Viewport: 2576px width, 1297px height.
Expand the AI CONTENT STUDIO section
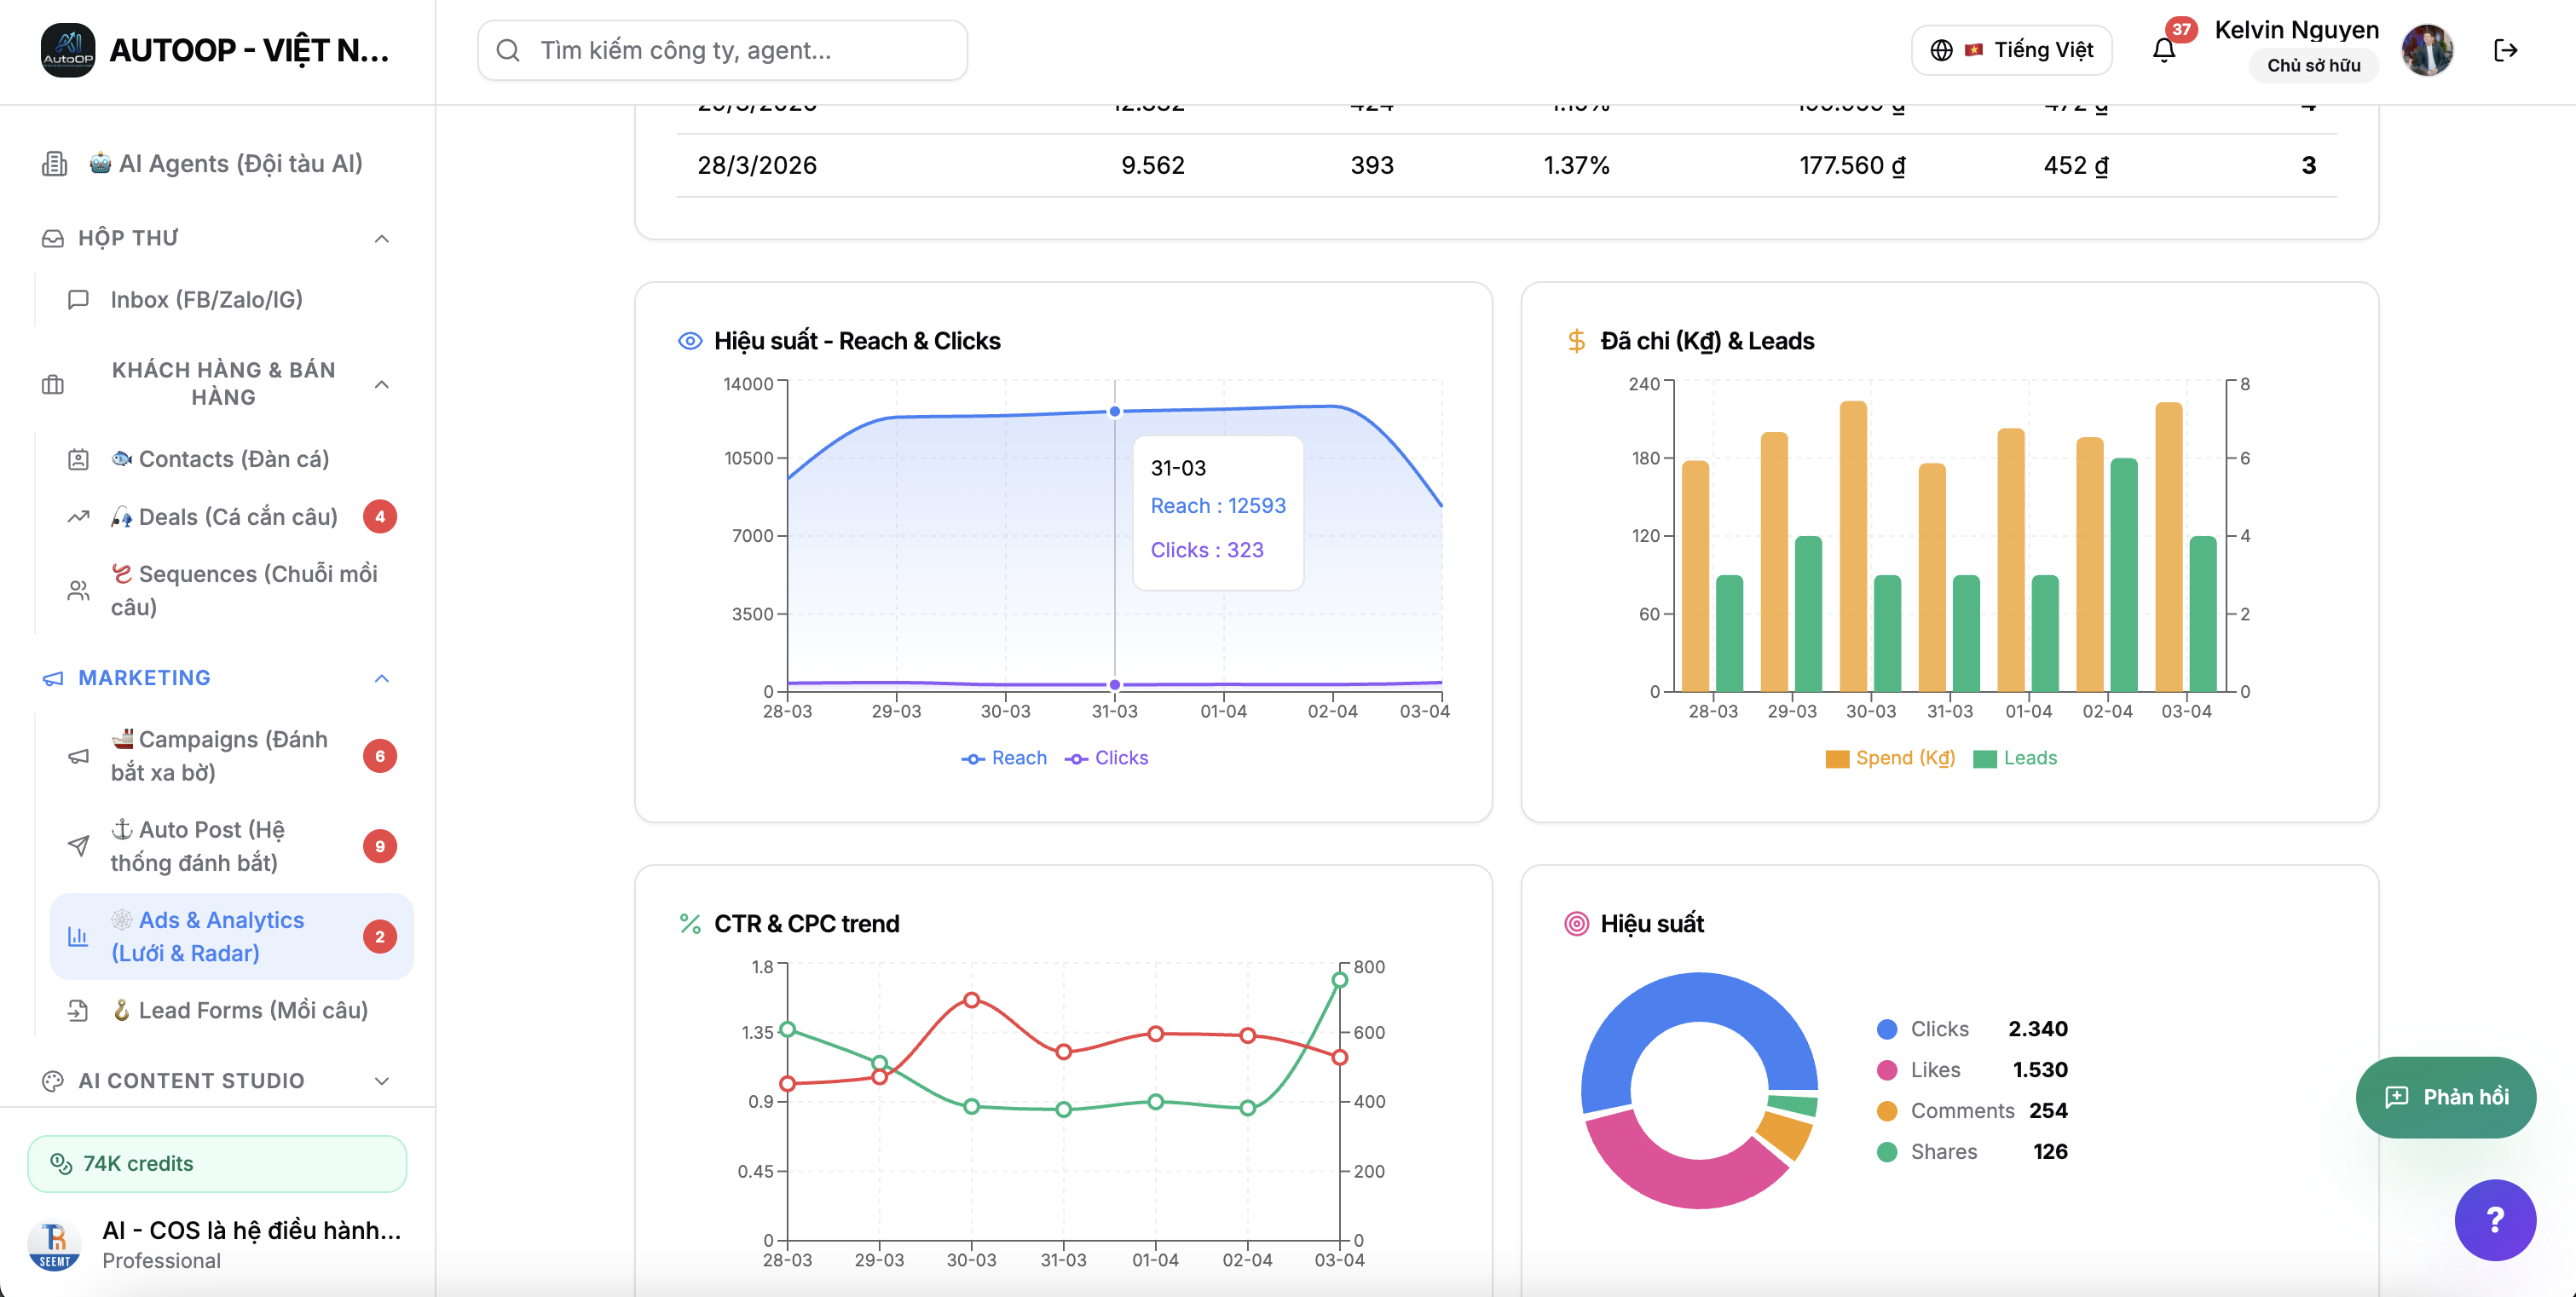[381, 1081]
